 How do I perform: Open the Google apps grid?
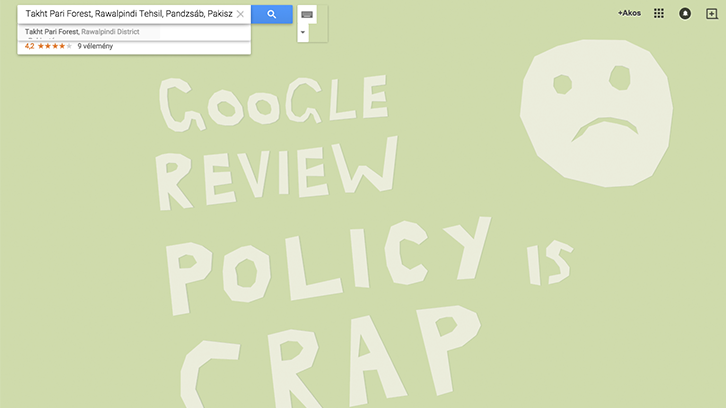[x=659, y=13]
